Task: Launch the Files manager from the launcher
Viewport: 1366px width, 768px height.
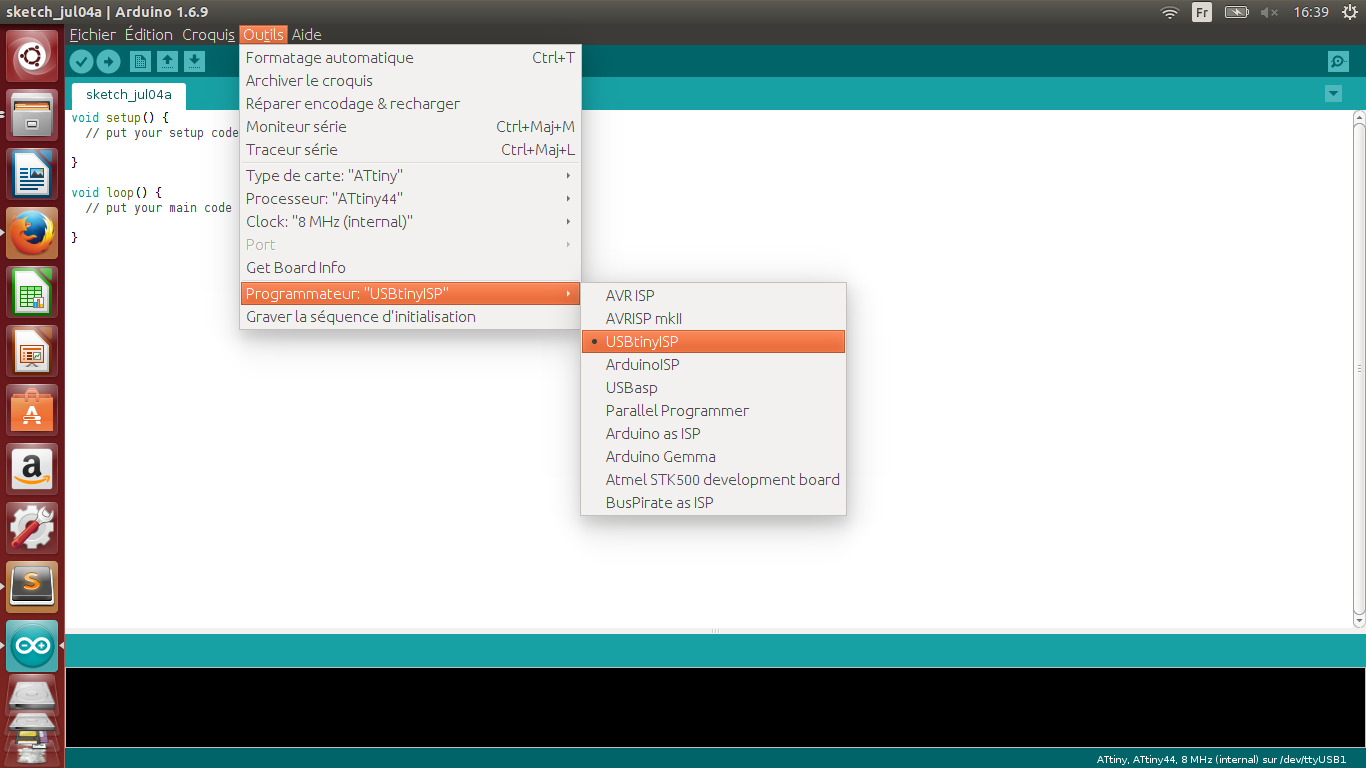Action: 33,114
